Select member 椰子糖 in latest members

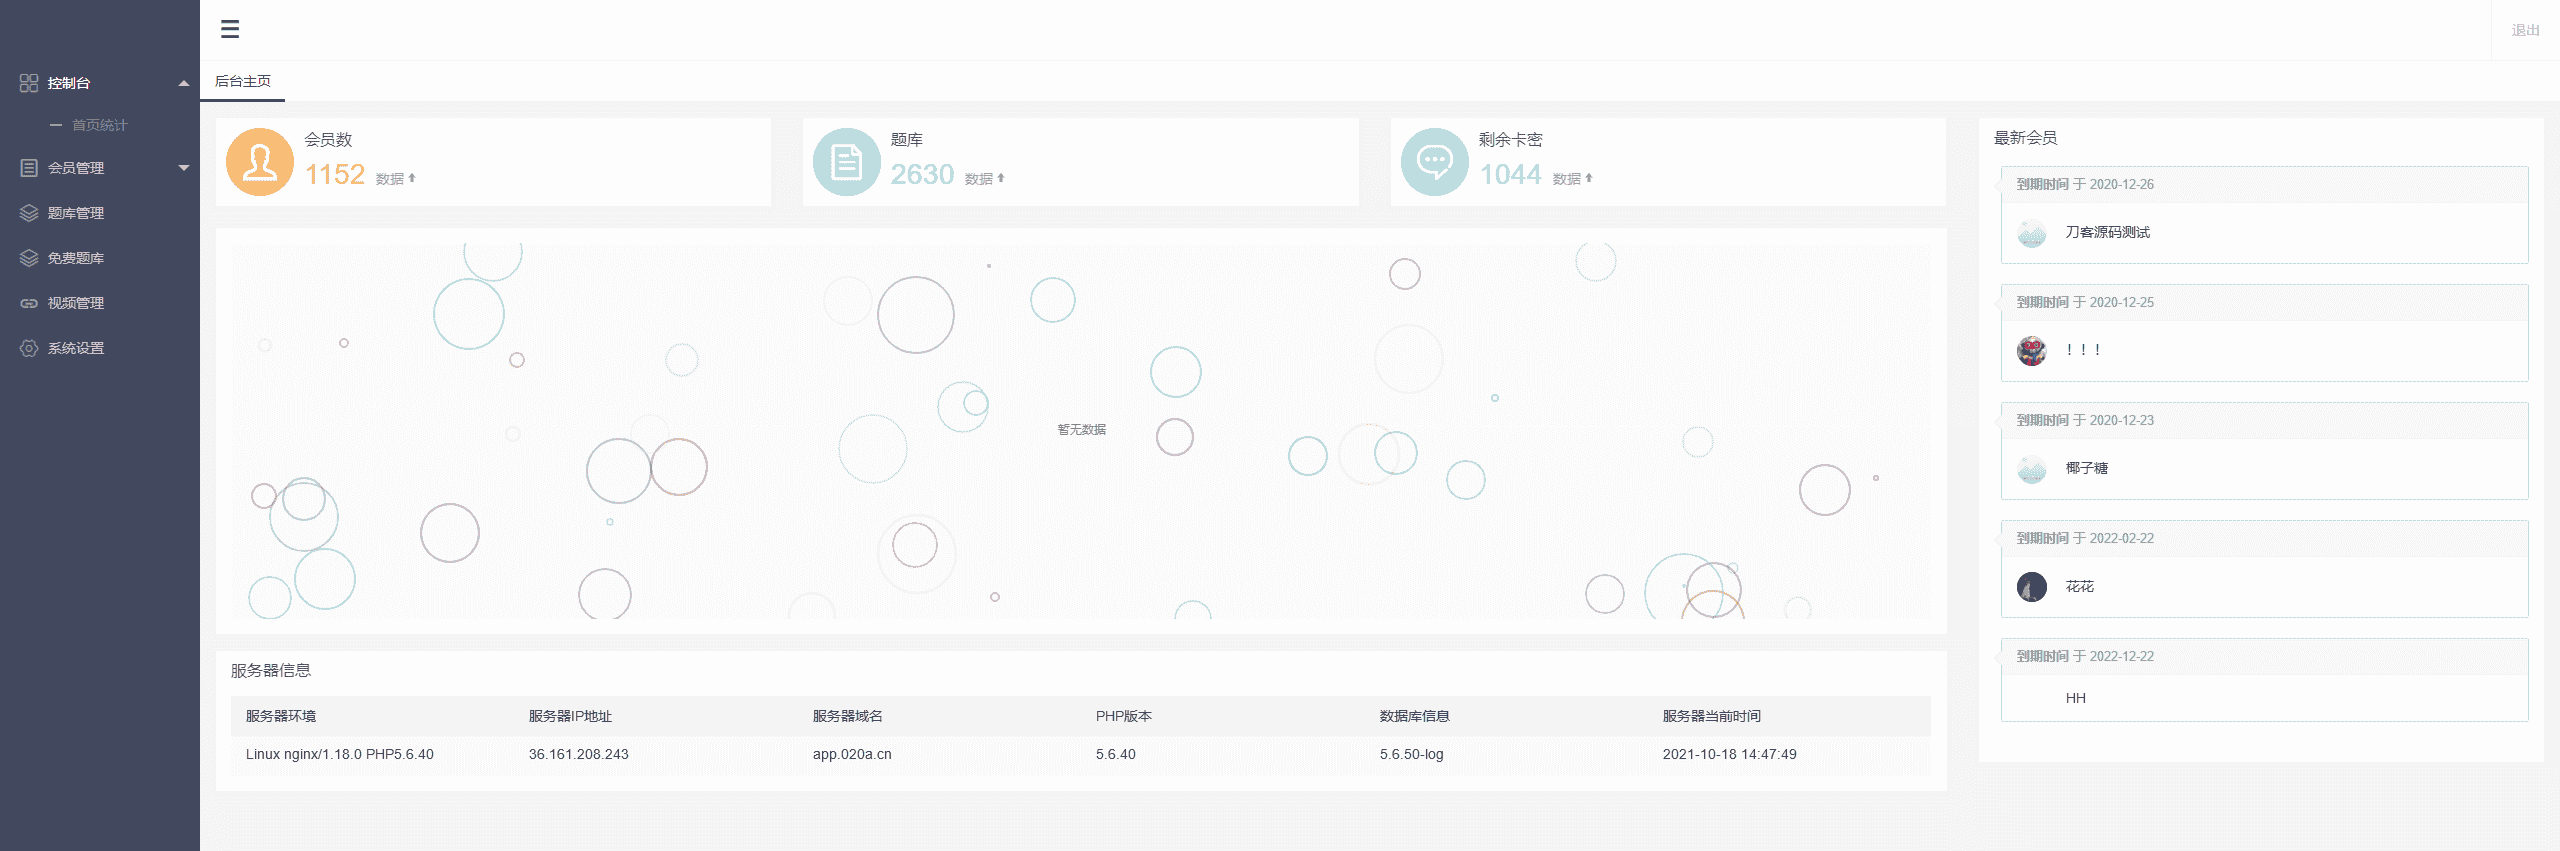click(2086, 468)
